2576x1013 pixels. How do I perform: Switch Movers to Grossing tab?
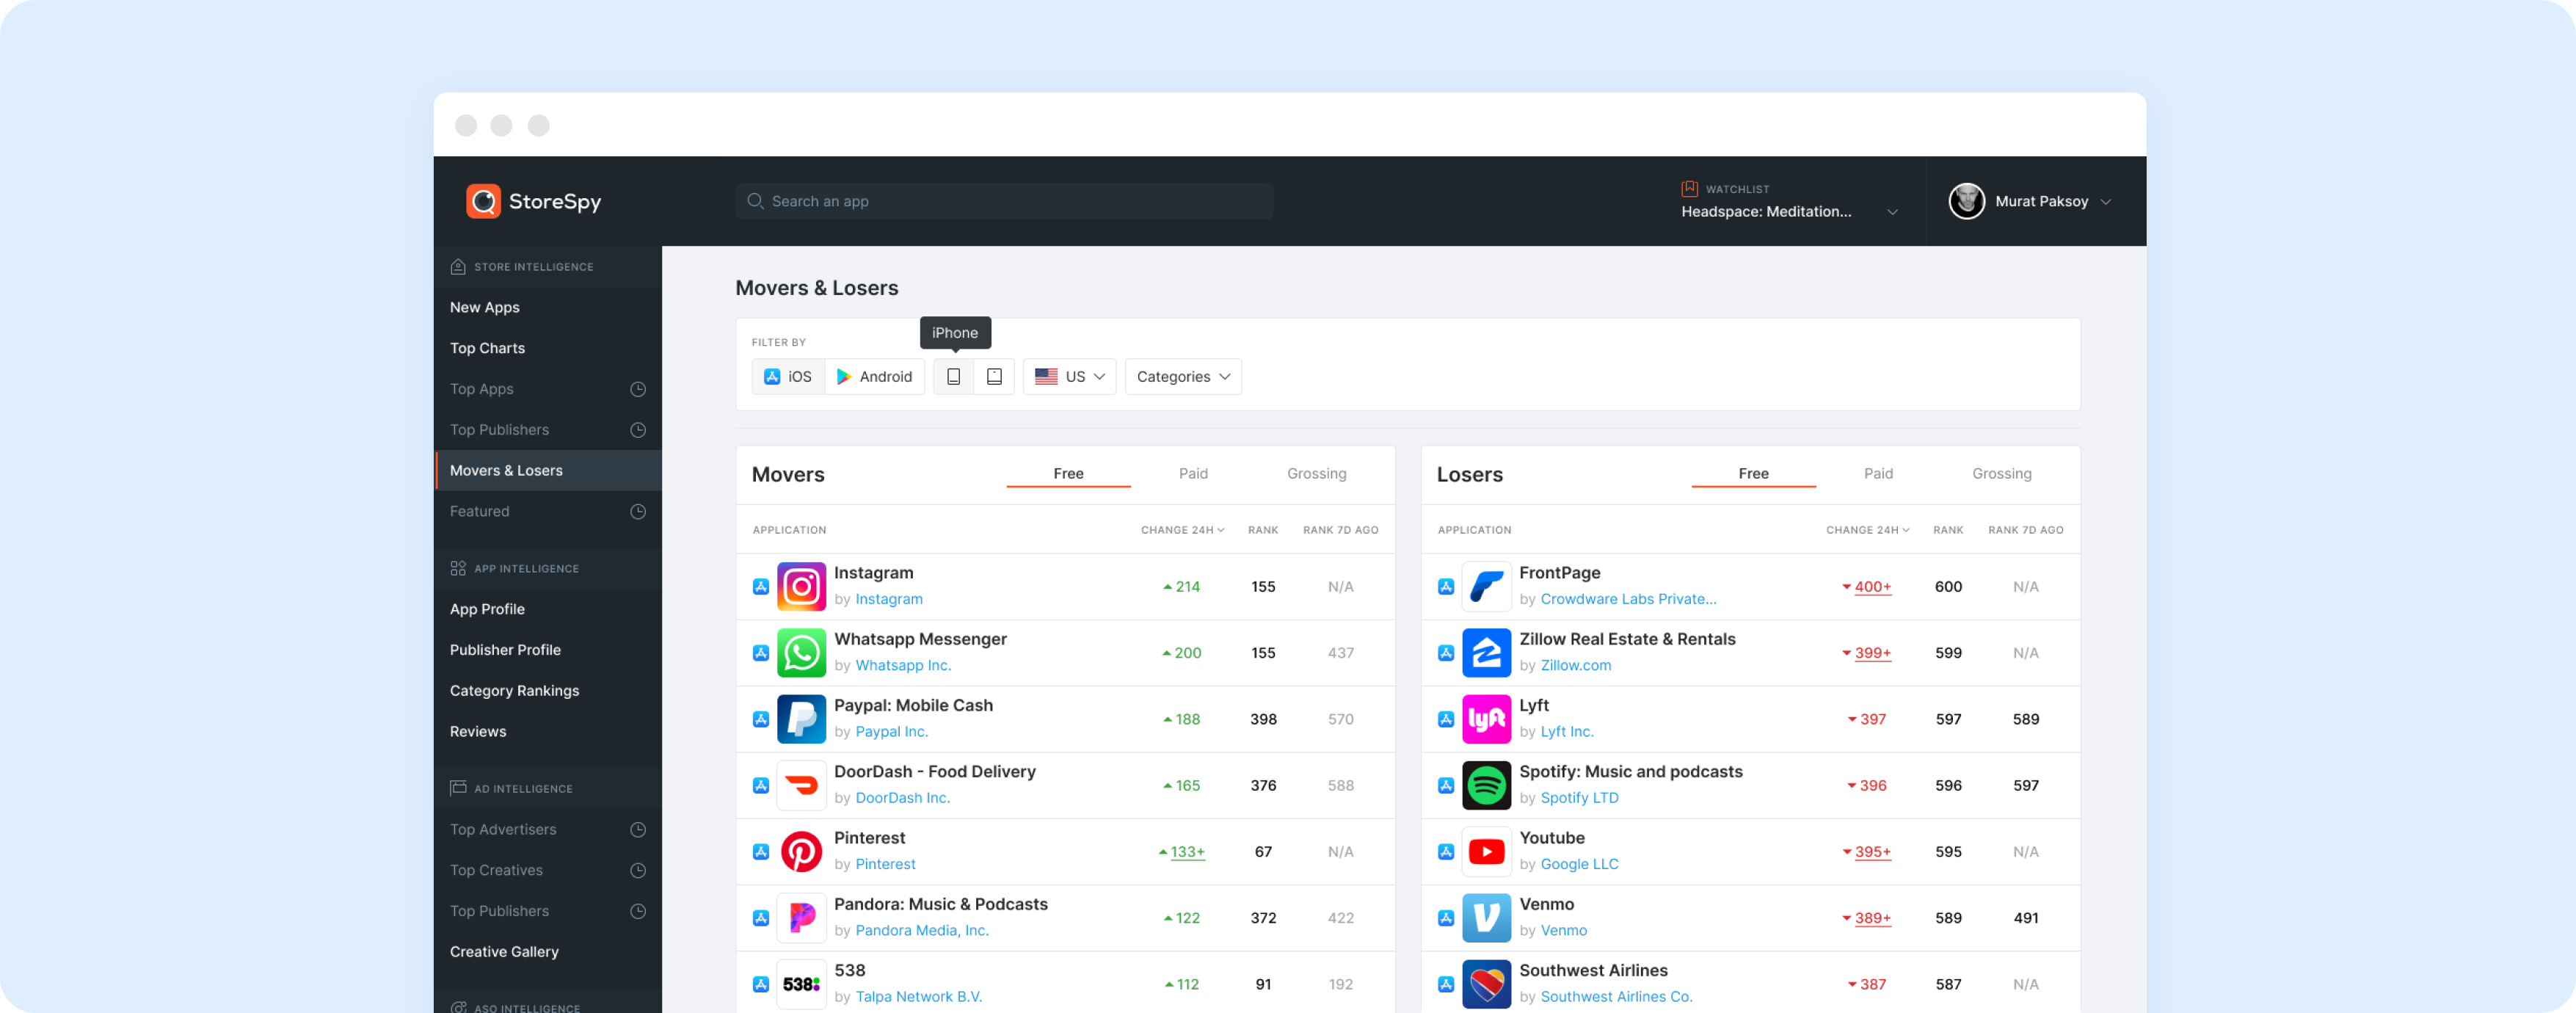[x=1316, y=473]
